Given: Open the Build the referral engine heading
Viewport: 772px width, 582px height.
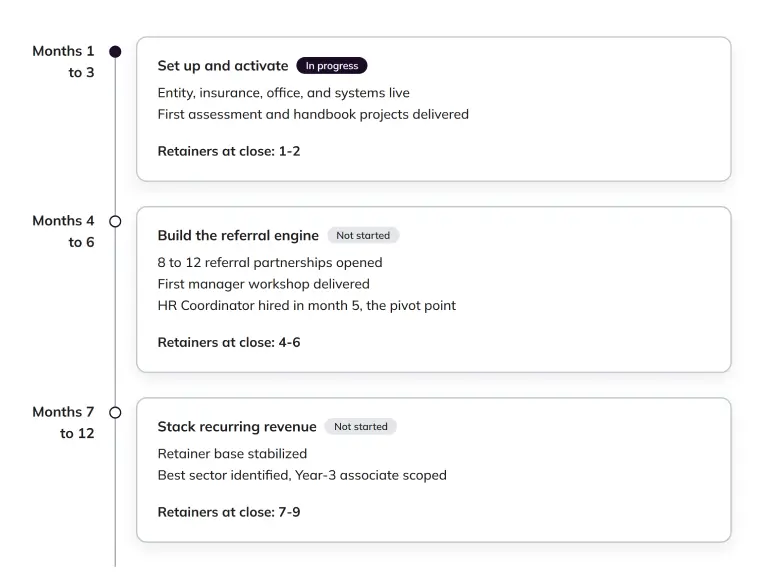Looking at the screenshot, I should [238, 236].
